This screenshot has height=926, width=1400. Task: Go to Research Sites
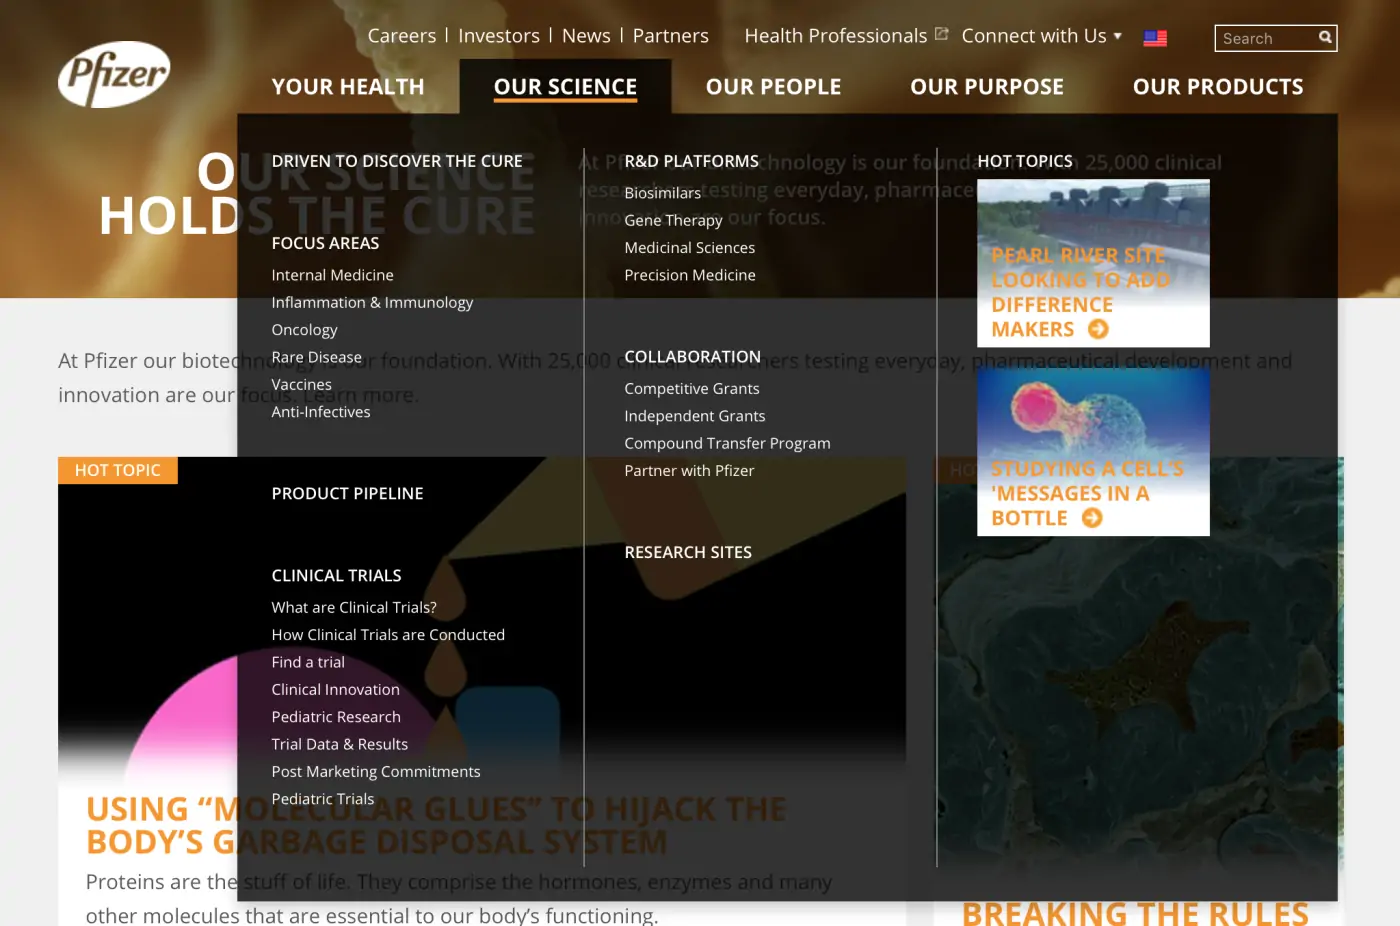click(x=688, y=552)
